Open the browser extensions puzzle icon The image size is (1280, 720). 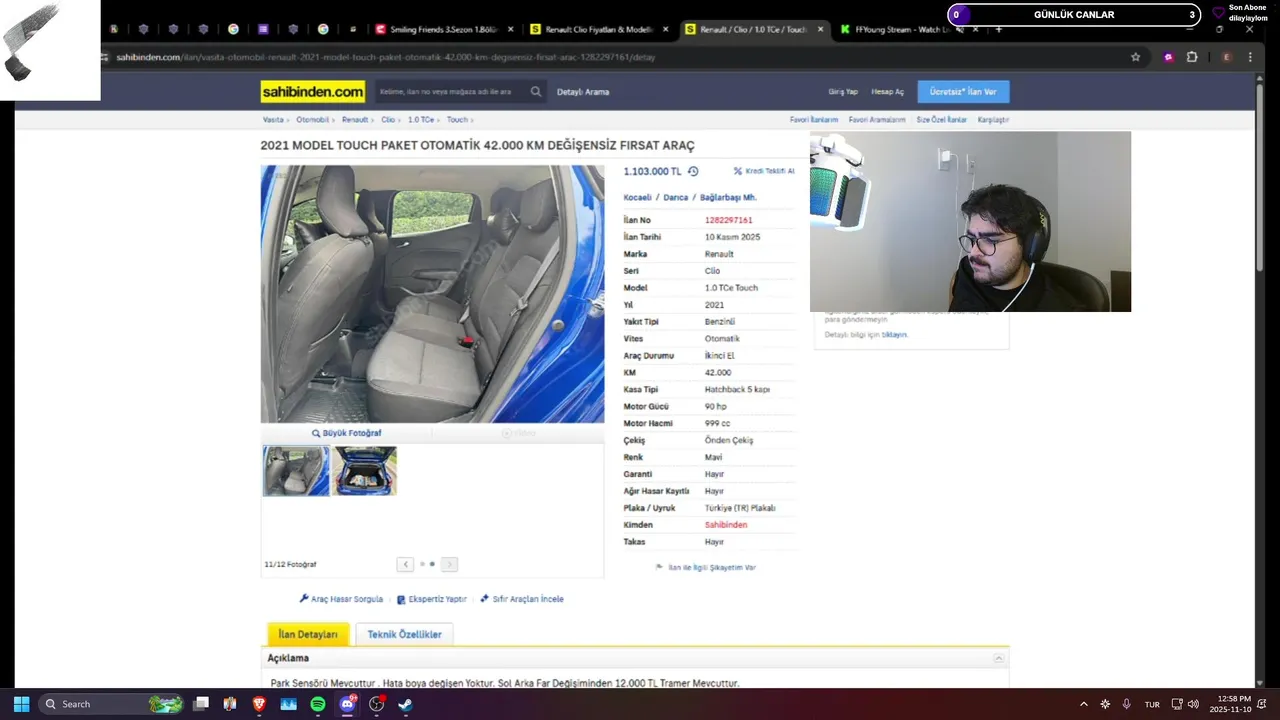pos(1192,57)
